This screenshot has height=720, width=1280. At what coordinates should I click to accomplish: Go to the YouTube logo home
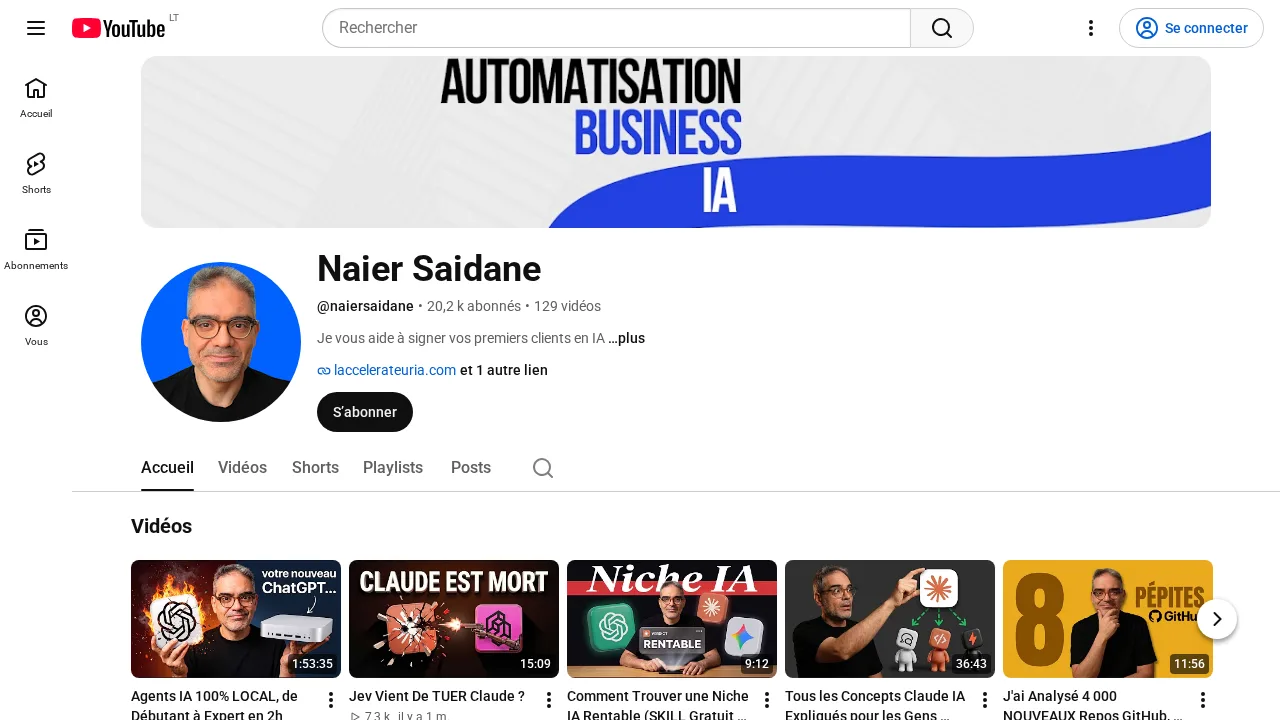pos(118,28)
